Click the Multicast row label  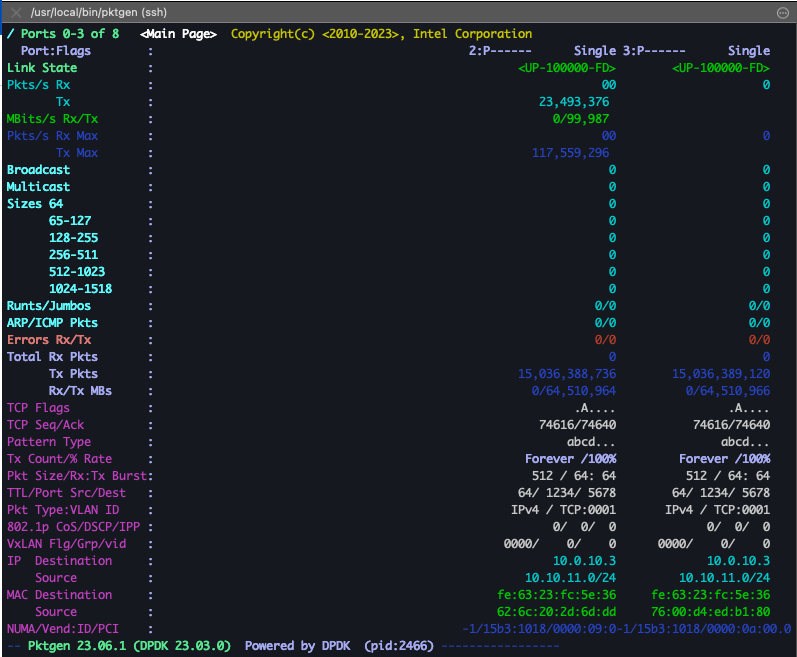39,187
